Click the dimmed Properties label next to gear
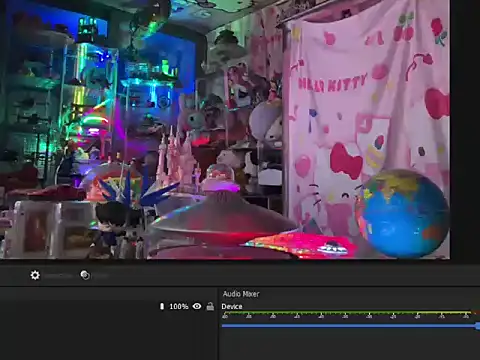The height and width of the screenshot is (360, 480). (58, 276)
